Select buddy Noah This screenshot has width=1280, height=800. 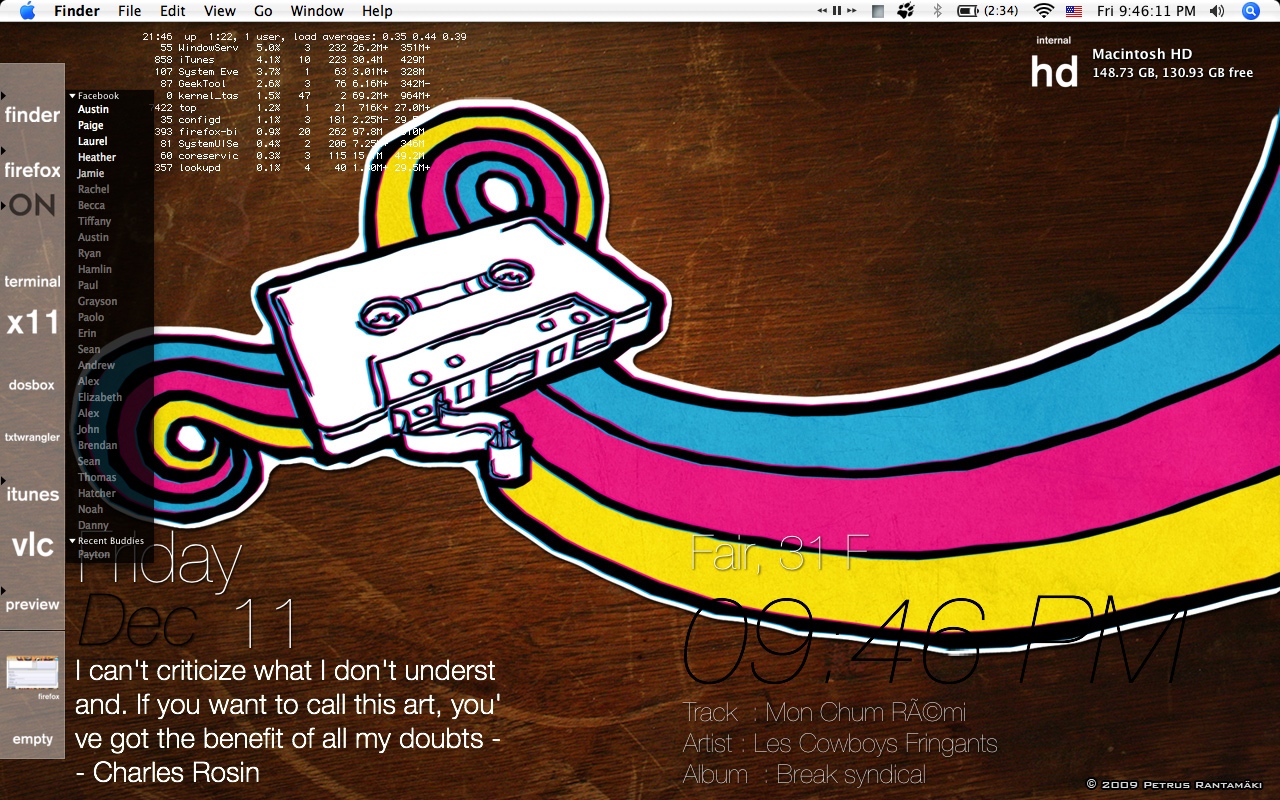[x=90, y=510]
